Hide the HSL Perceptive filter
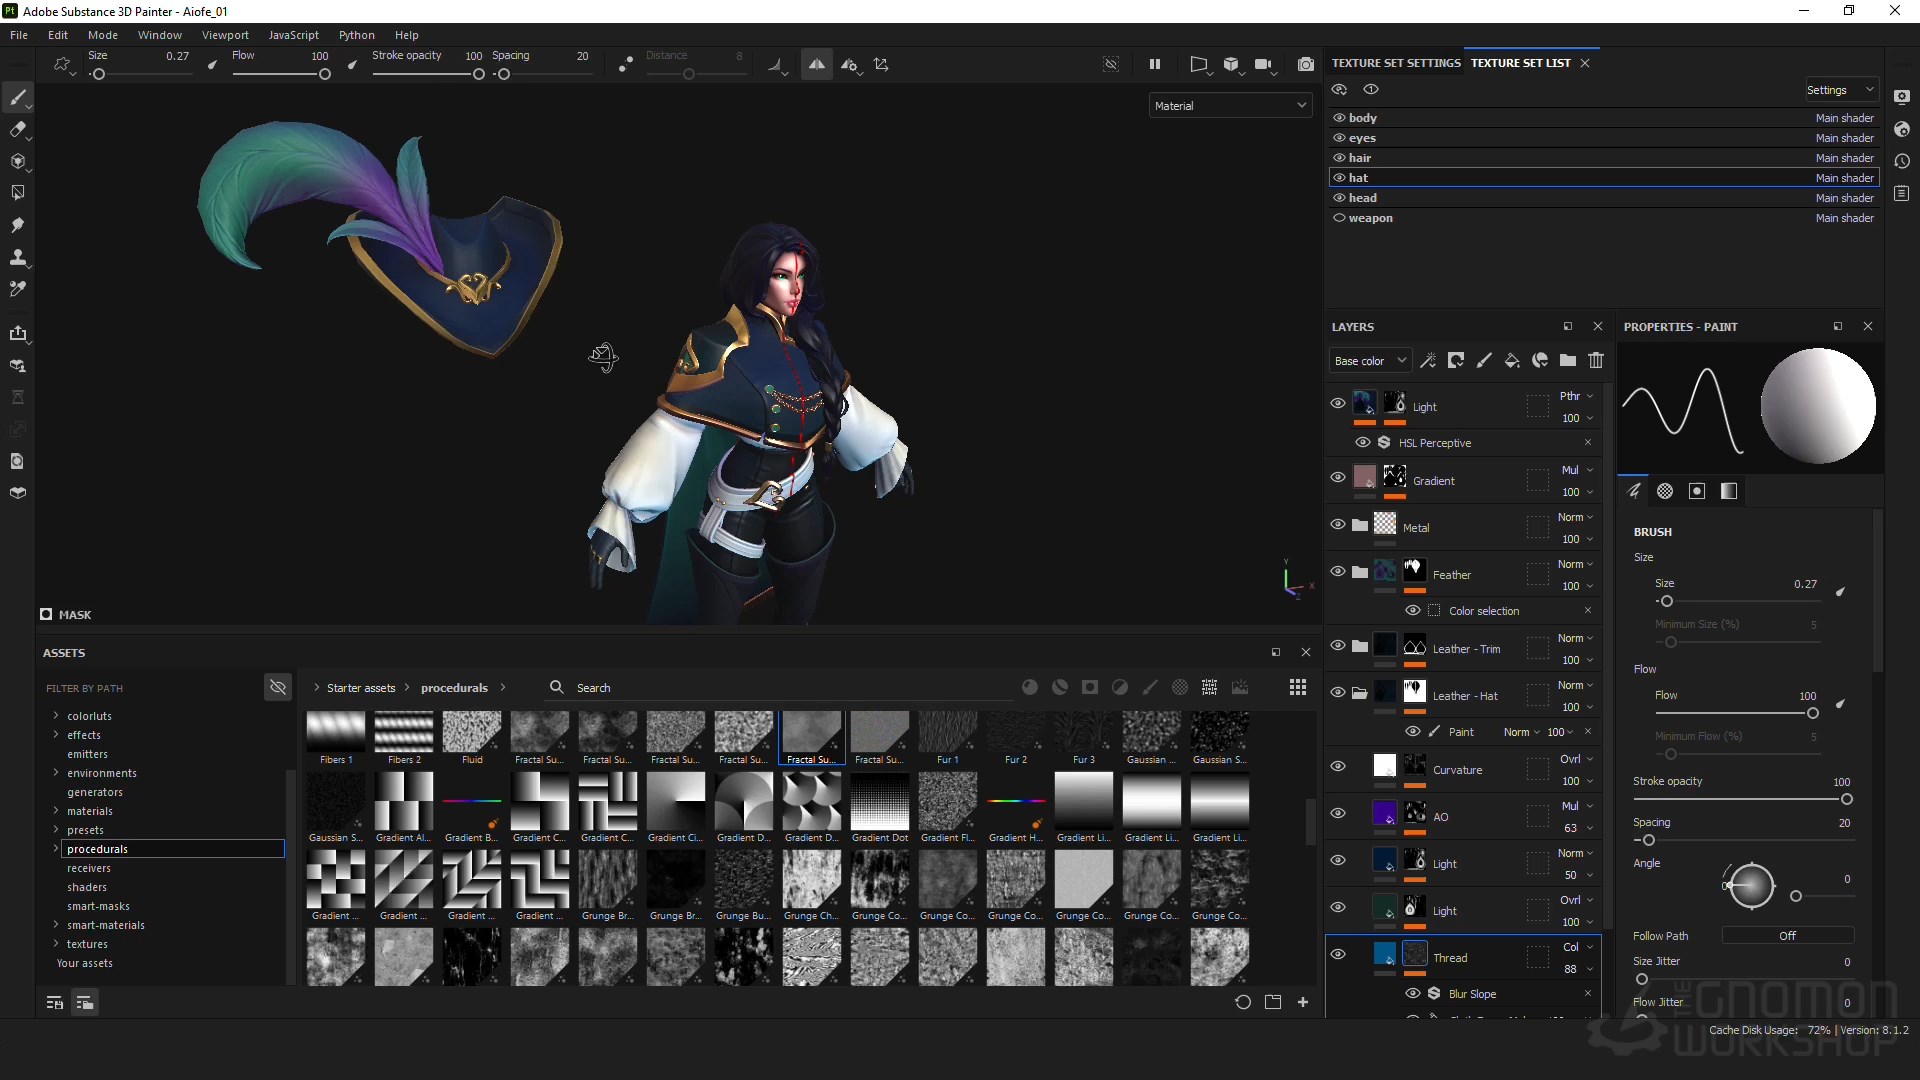The height and width of the screenshot is (1080, 1920). tap(1363, 442)
